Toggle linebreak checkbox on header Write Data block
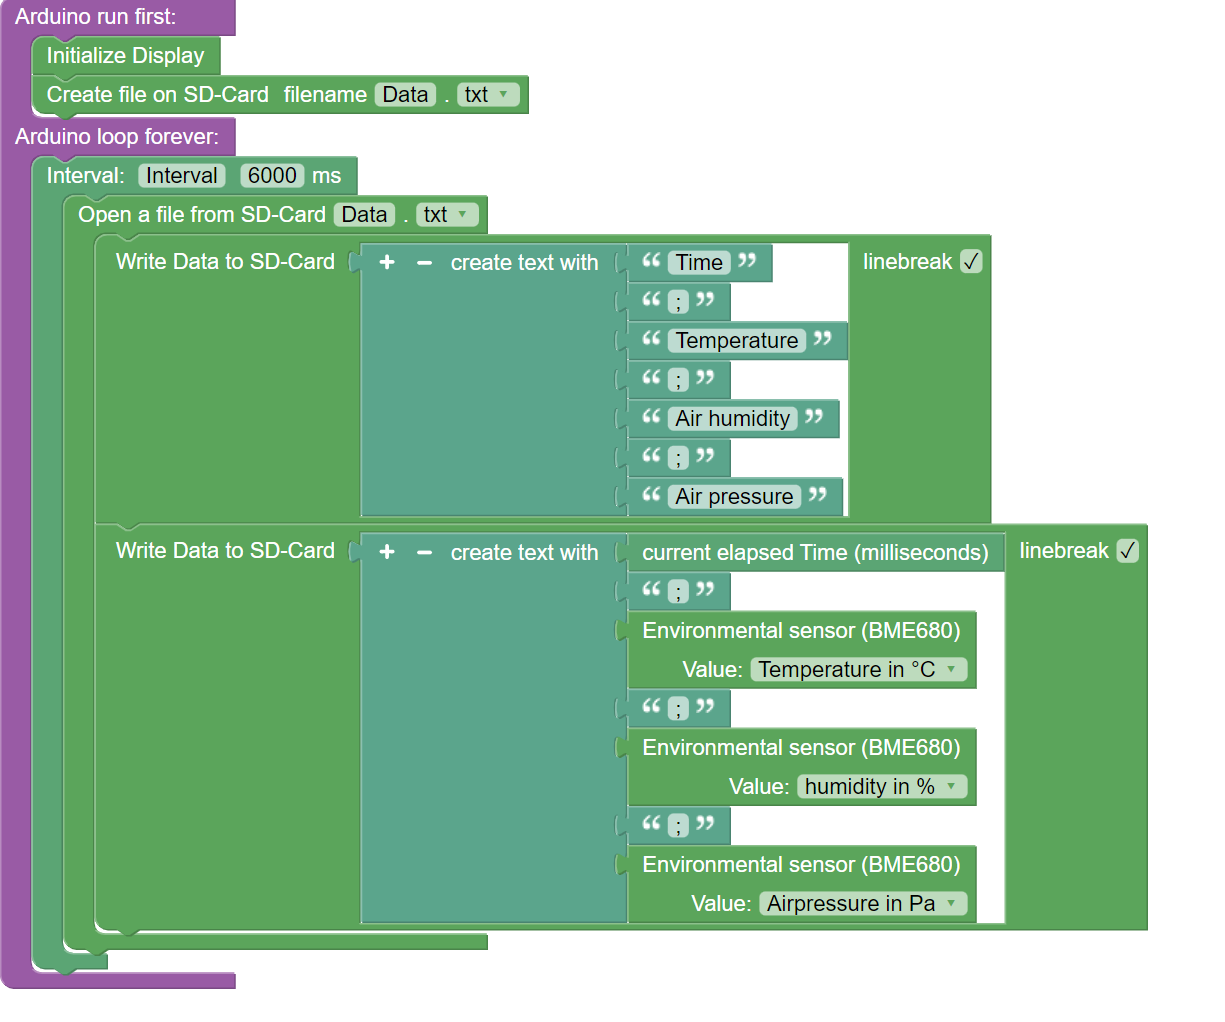 (x=971, y=261)
